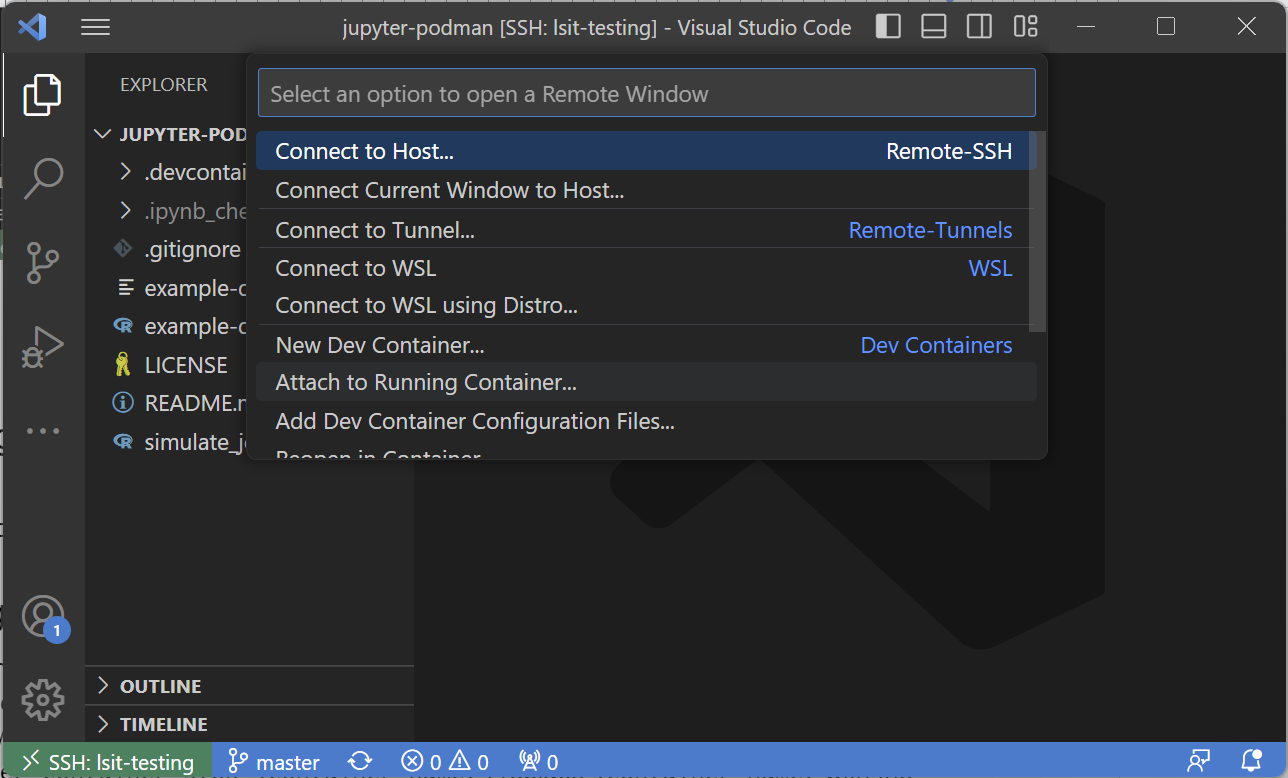Click the master branch in status bar
This screenshot has height=778, width=1288.
[275, 762]
